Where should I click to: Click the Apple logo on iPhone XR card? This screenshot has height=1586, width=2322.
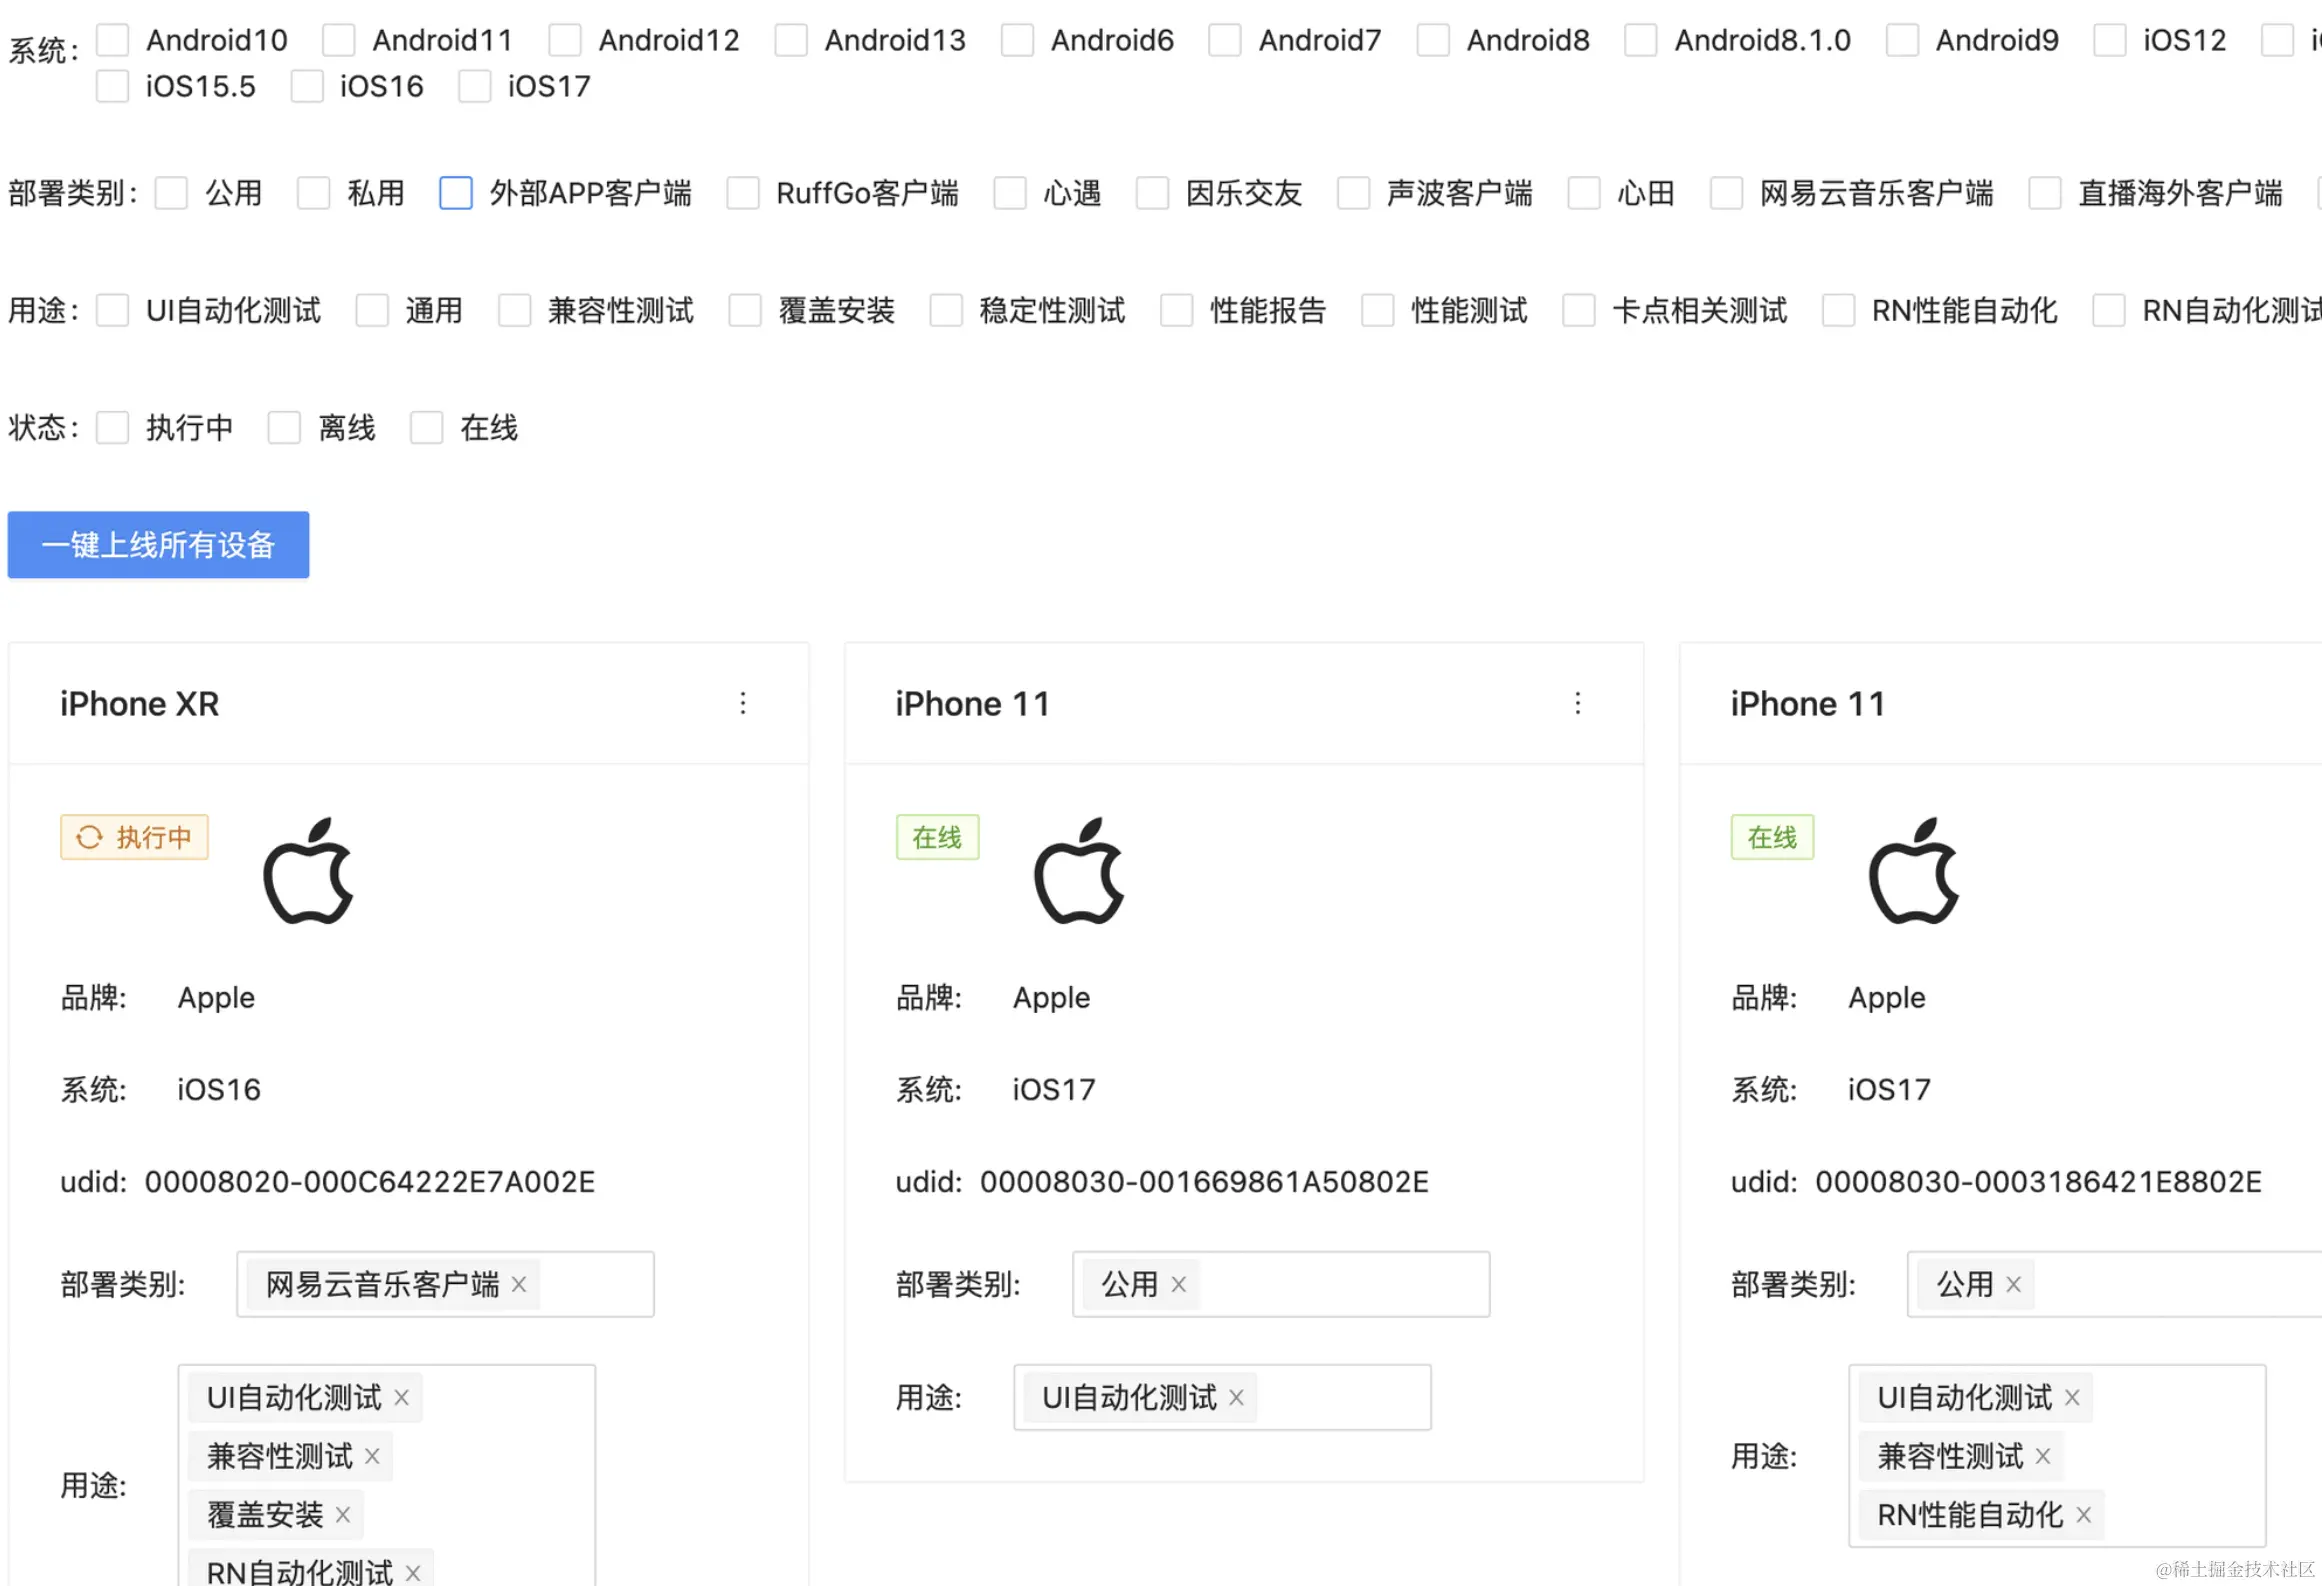[308, 872]
